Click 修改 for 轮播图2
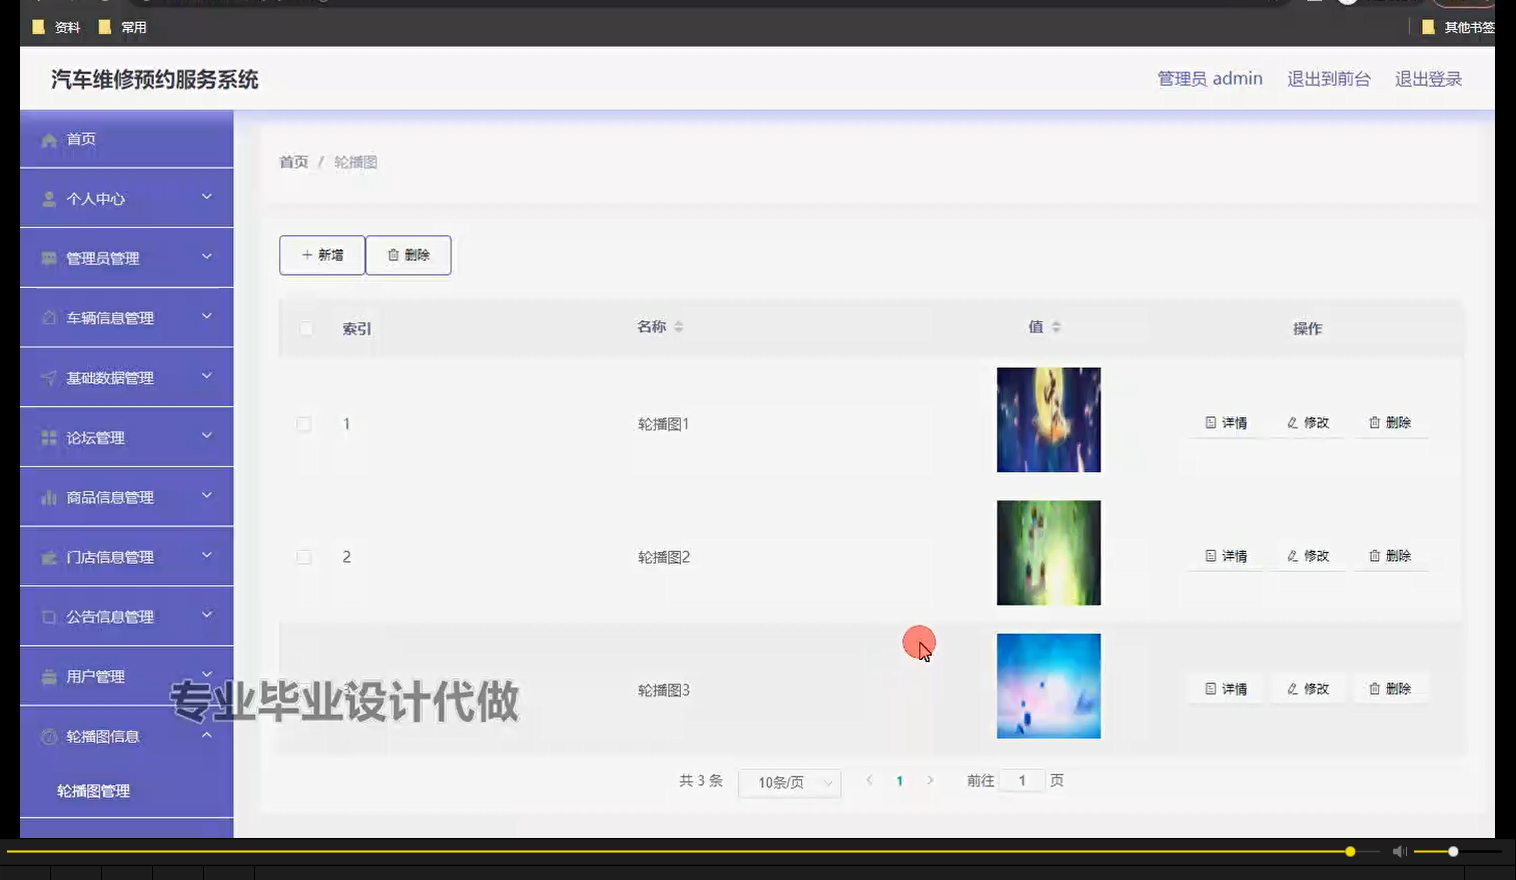This screenshot has width=1516, height=880. pyautogui.click(x=1308, y=556)
